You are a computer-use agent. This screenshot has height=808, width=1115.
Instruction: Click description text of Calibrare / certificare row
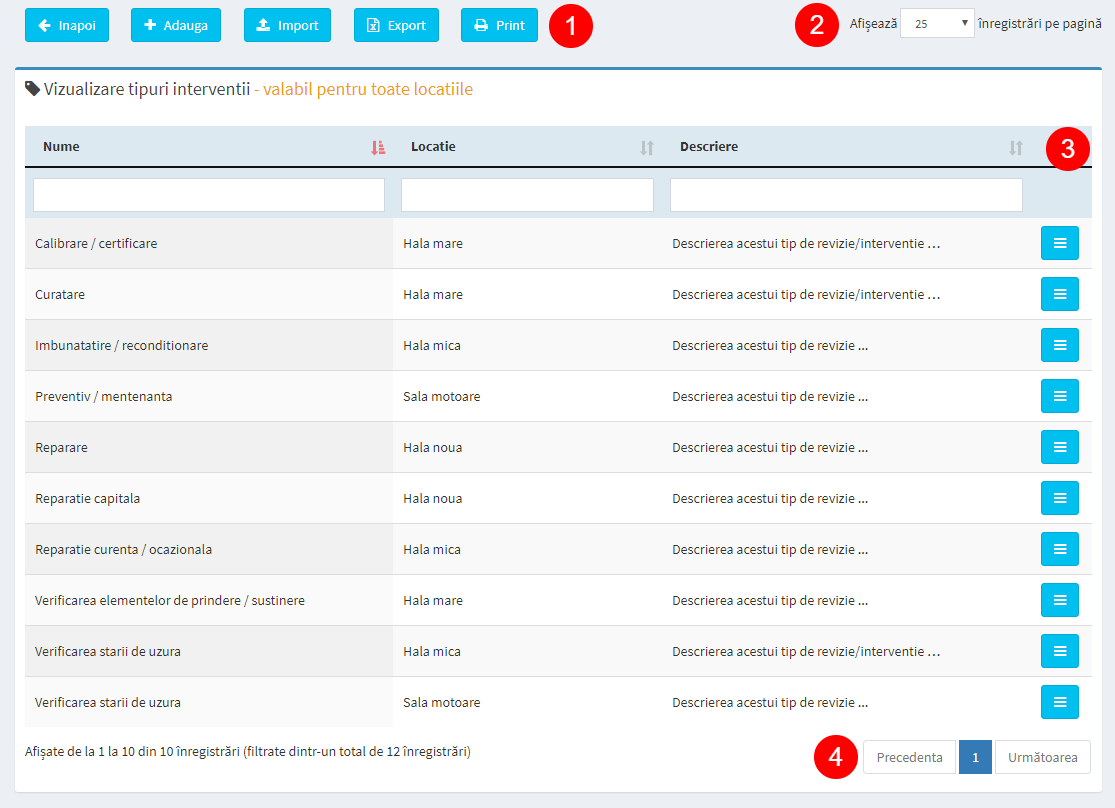pyautogui.click(x=806, y=243)
